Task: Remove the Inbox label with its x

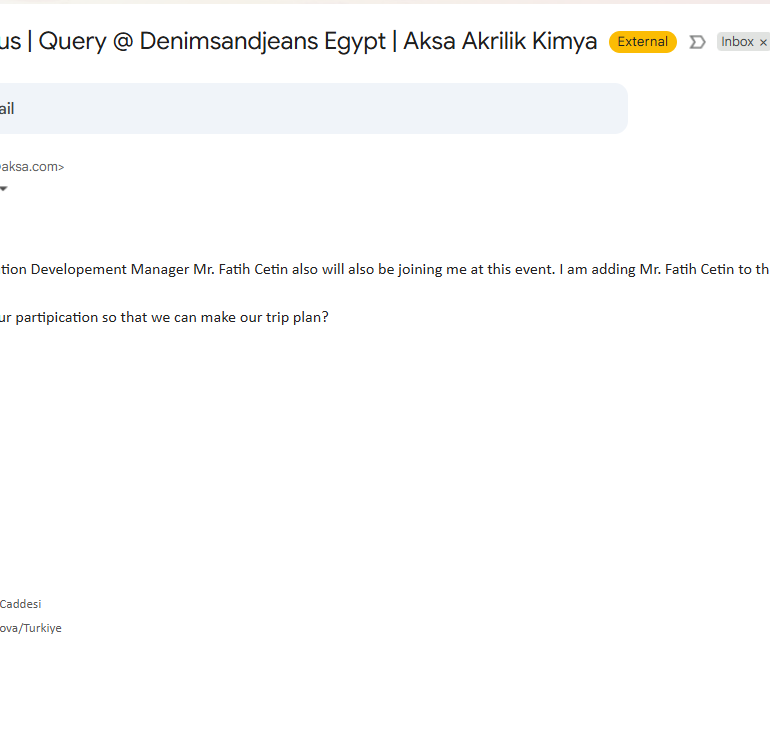Action: pyautogui.click(x=763, y=42)
